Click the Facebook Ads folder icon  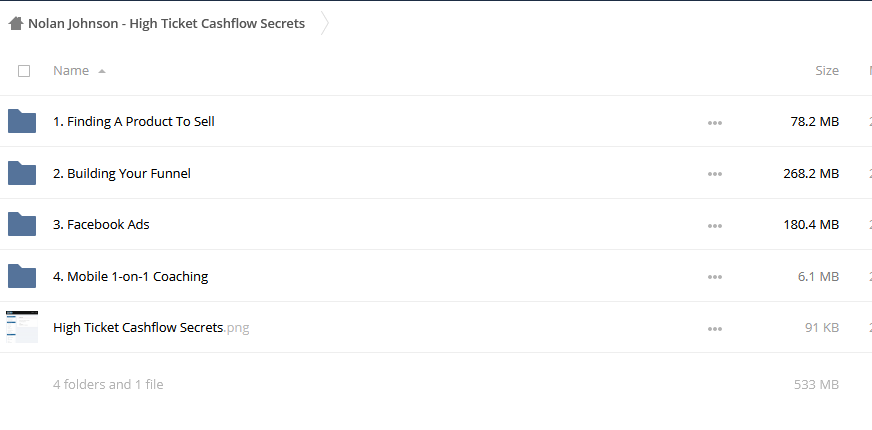pyautogui.click(x=22, y=224)
